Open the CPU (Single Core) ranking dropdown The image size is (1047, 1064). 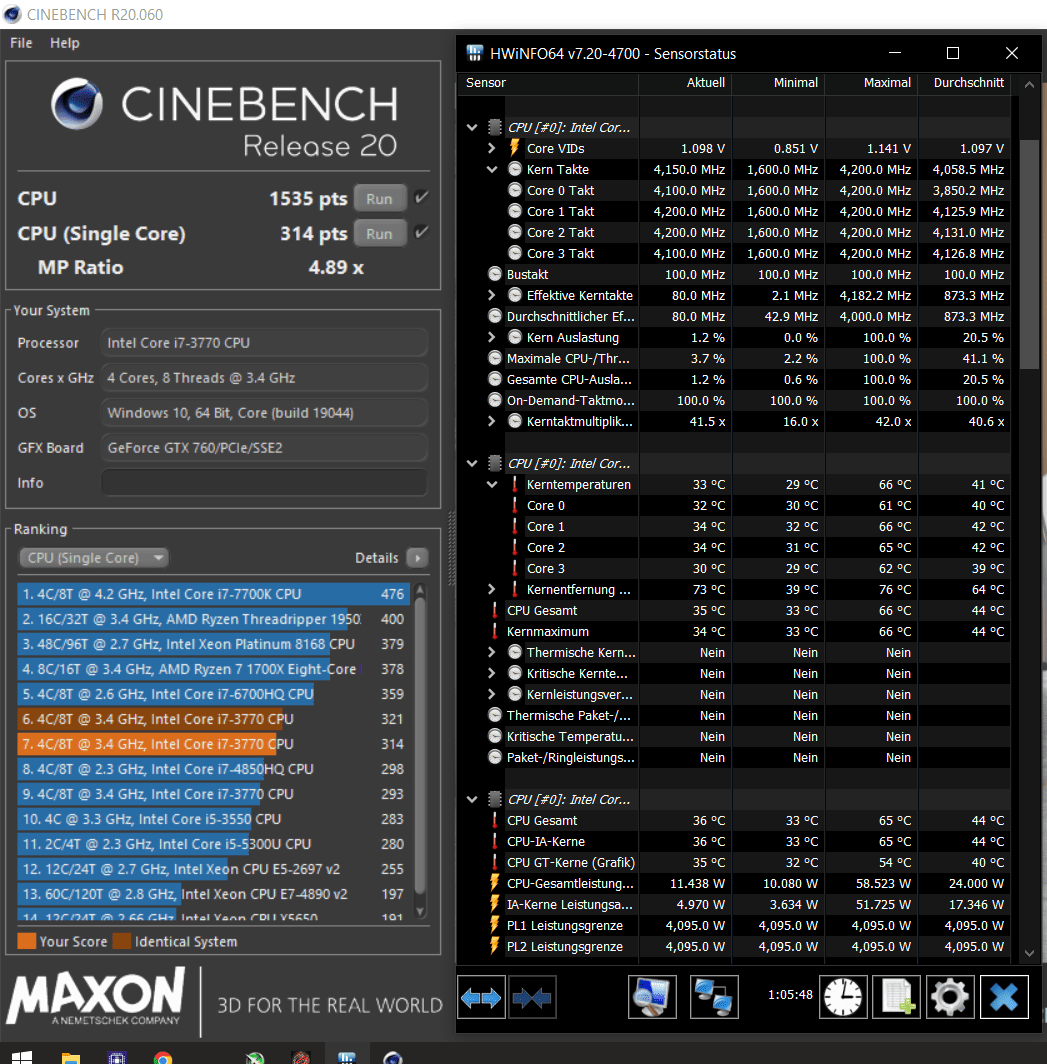(x=94, y=558)
